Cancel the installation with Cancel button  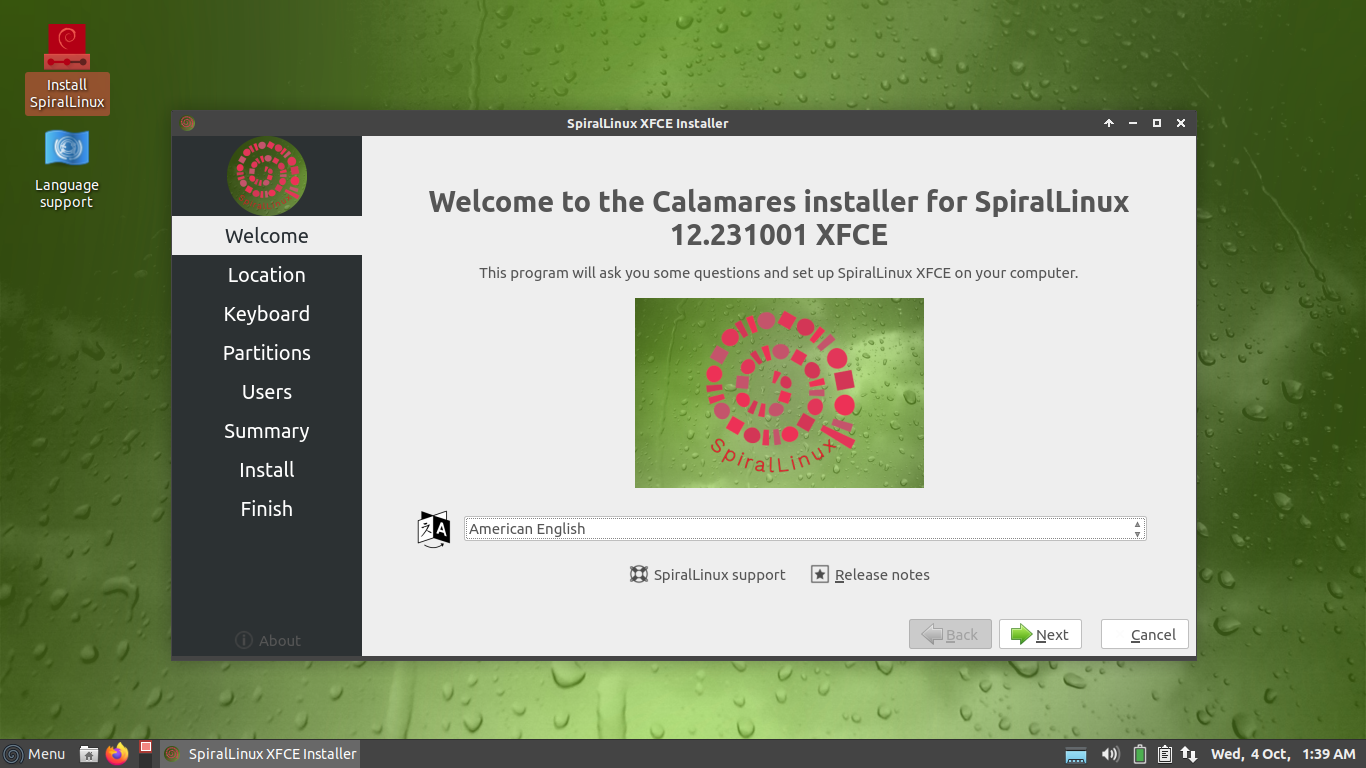(1145, 634)
